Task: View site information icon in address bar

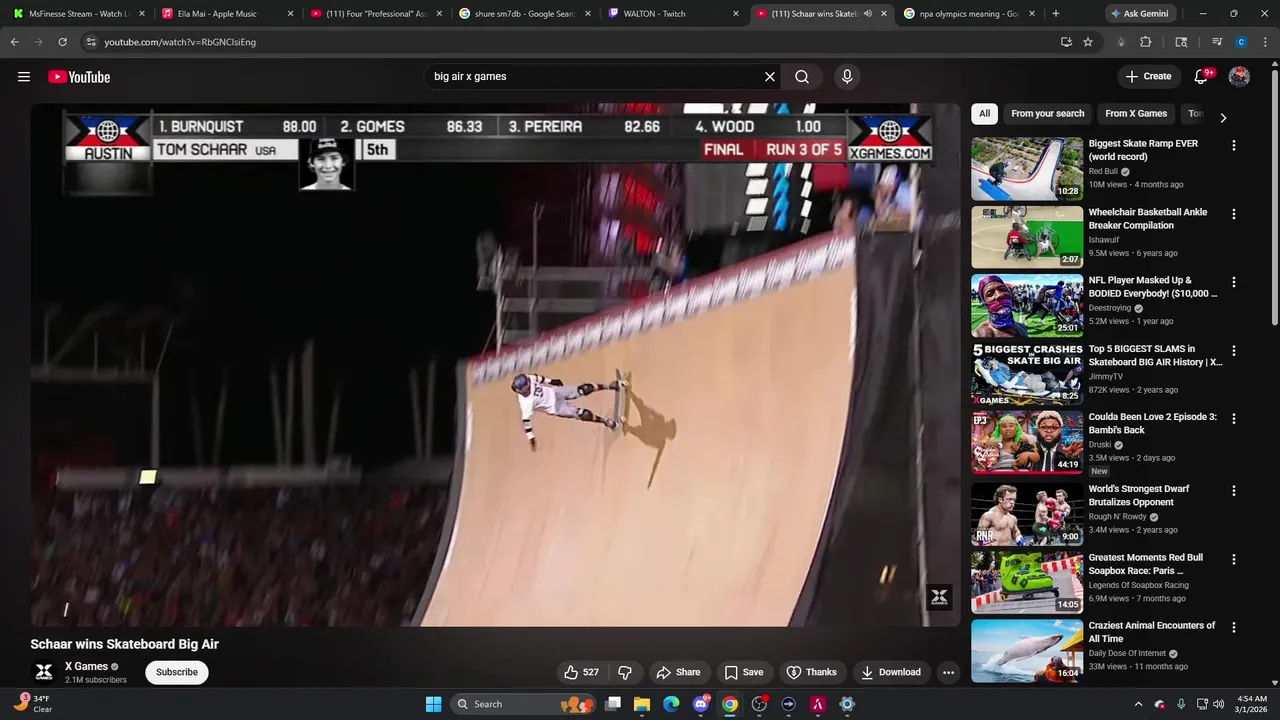Action: tap(90, 42)
